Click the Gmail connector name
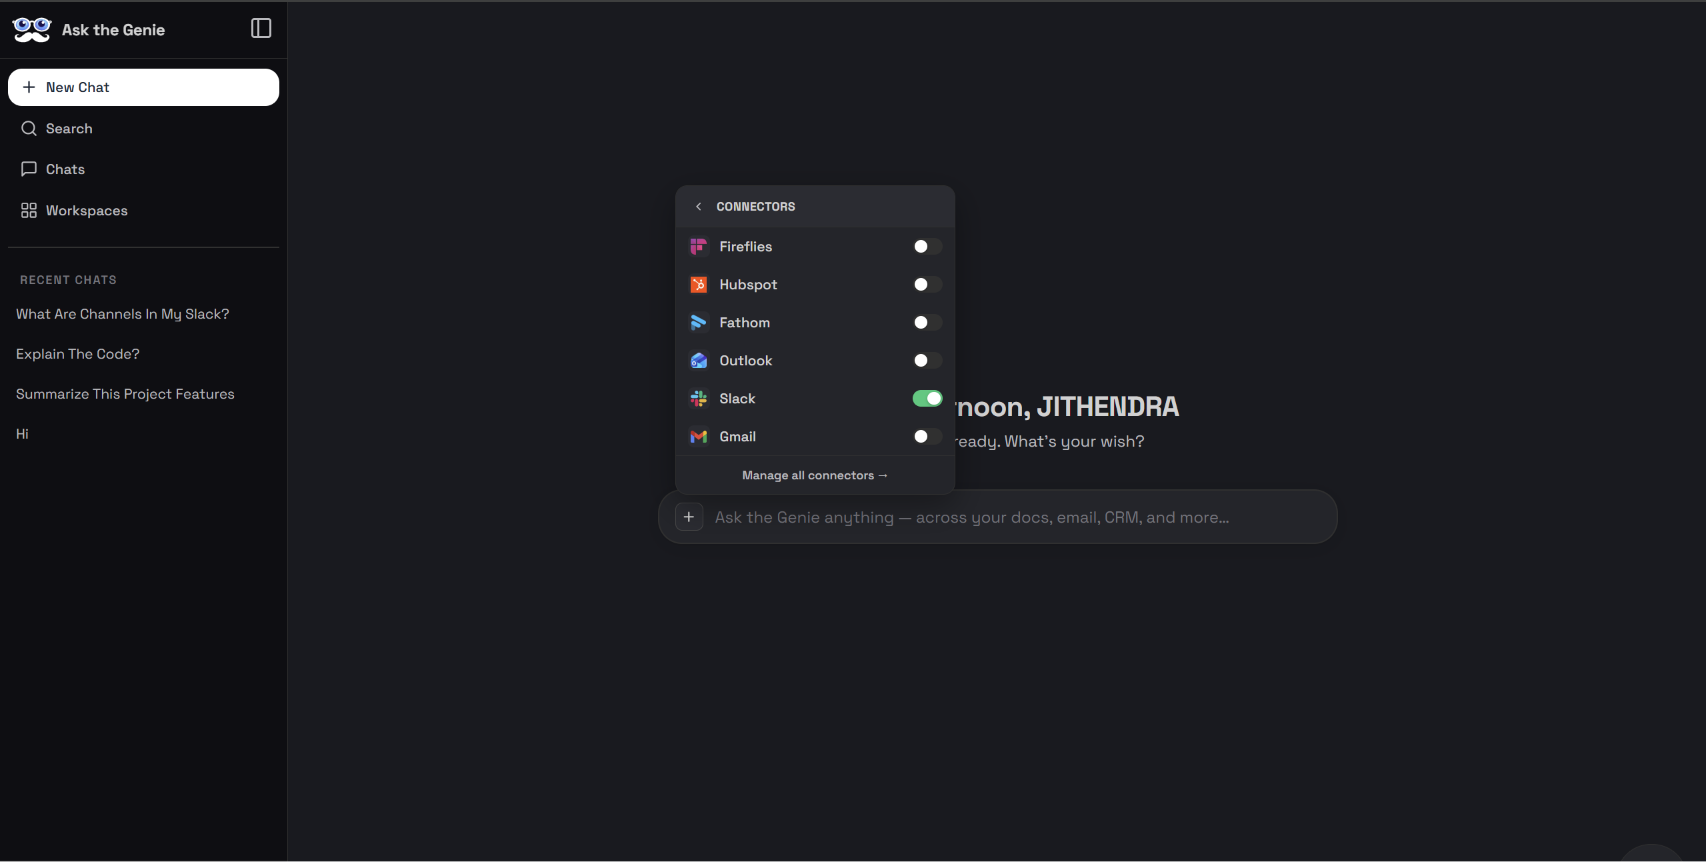Viewport: 1706px width, 862px height. [738, 437]
